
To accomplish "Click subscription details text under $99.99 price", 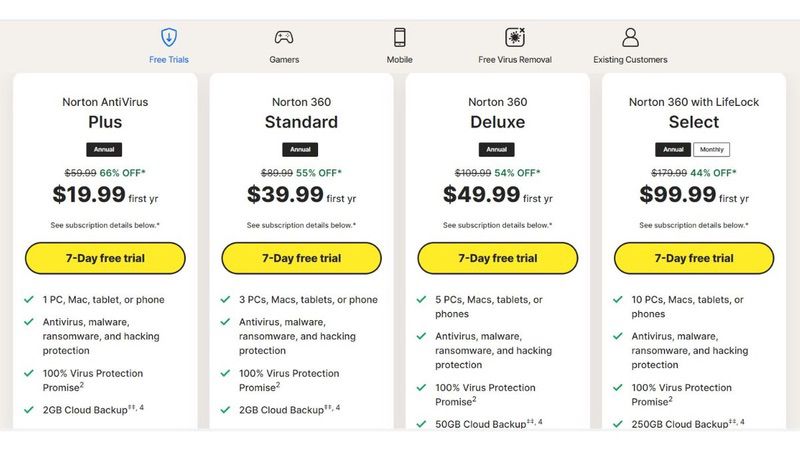I will pos(694,225).
